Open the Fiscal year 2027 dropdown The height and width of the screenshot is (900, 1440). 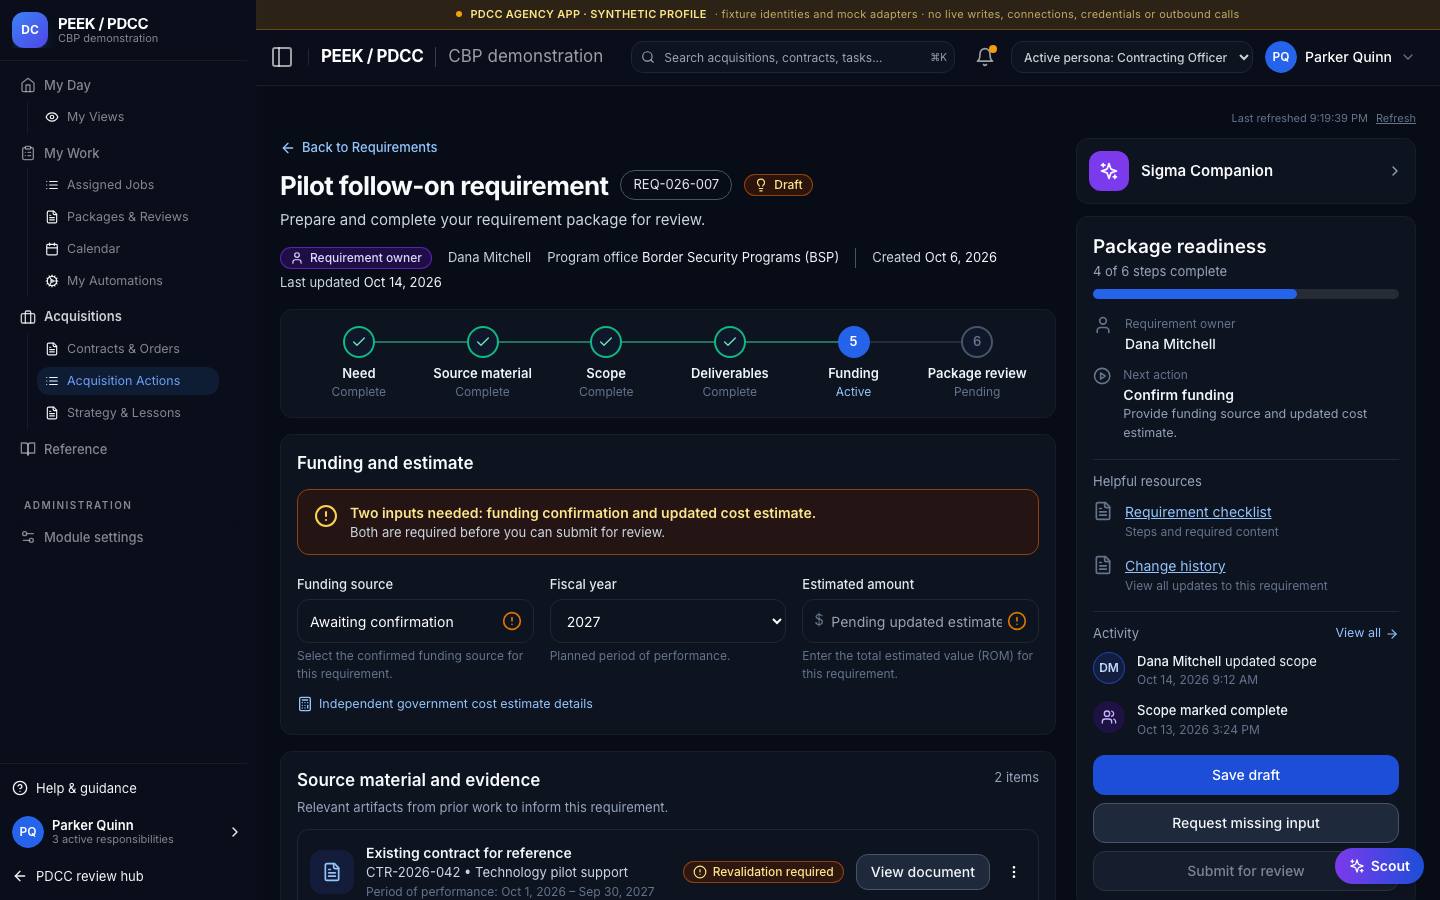[x=668, y=621]
